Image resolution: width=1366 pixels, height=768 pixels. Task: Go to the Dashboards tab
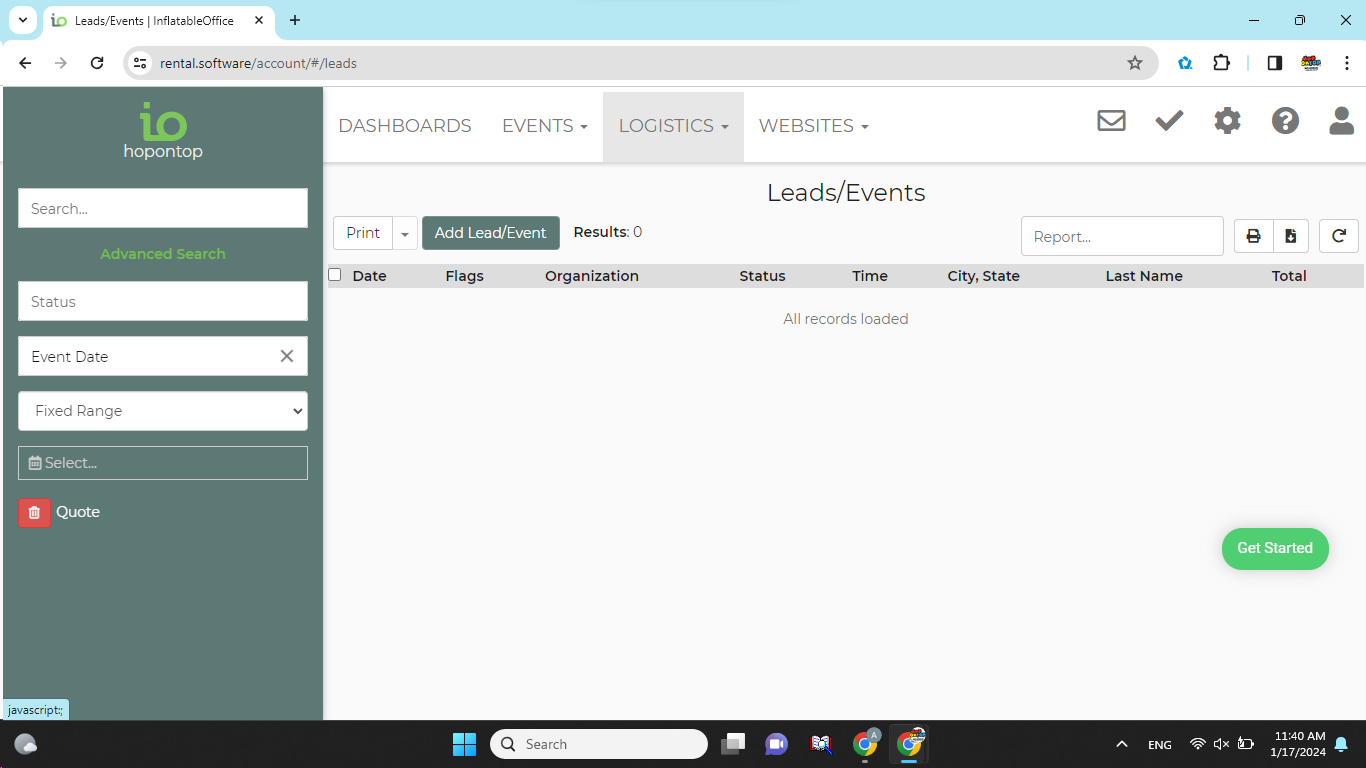click(x=405, y=126)
